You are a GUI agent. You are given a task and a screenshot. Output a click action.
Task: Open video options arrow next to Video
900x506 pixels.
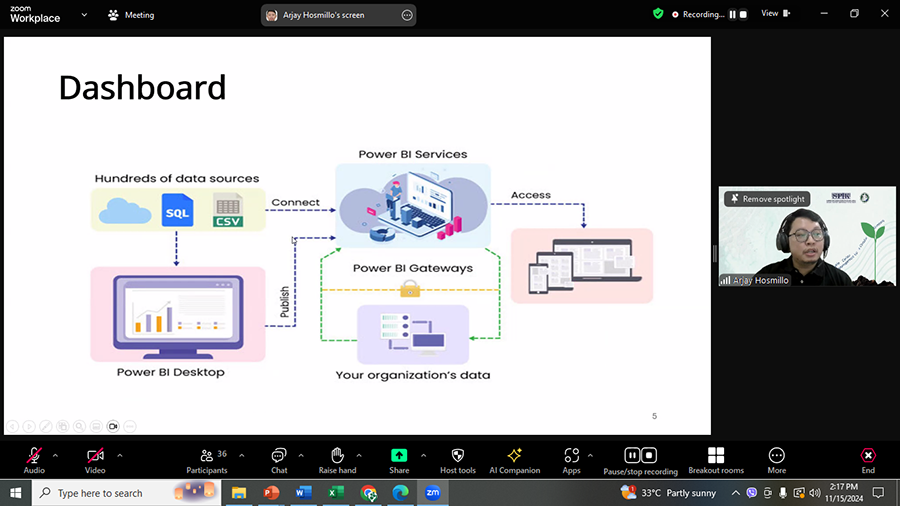click(x=119, y=456)
